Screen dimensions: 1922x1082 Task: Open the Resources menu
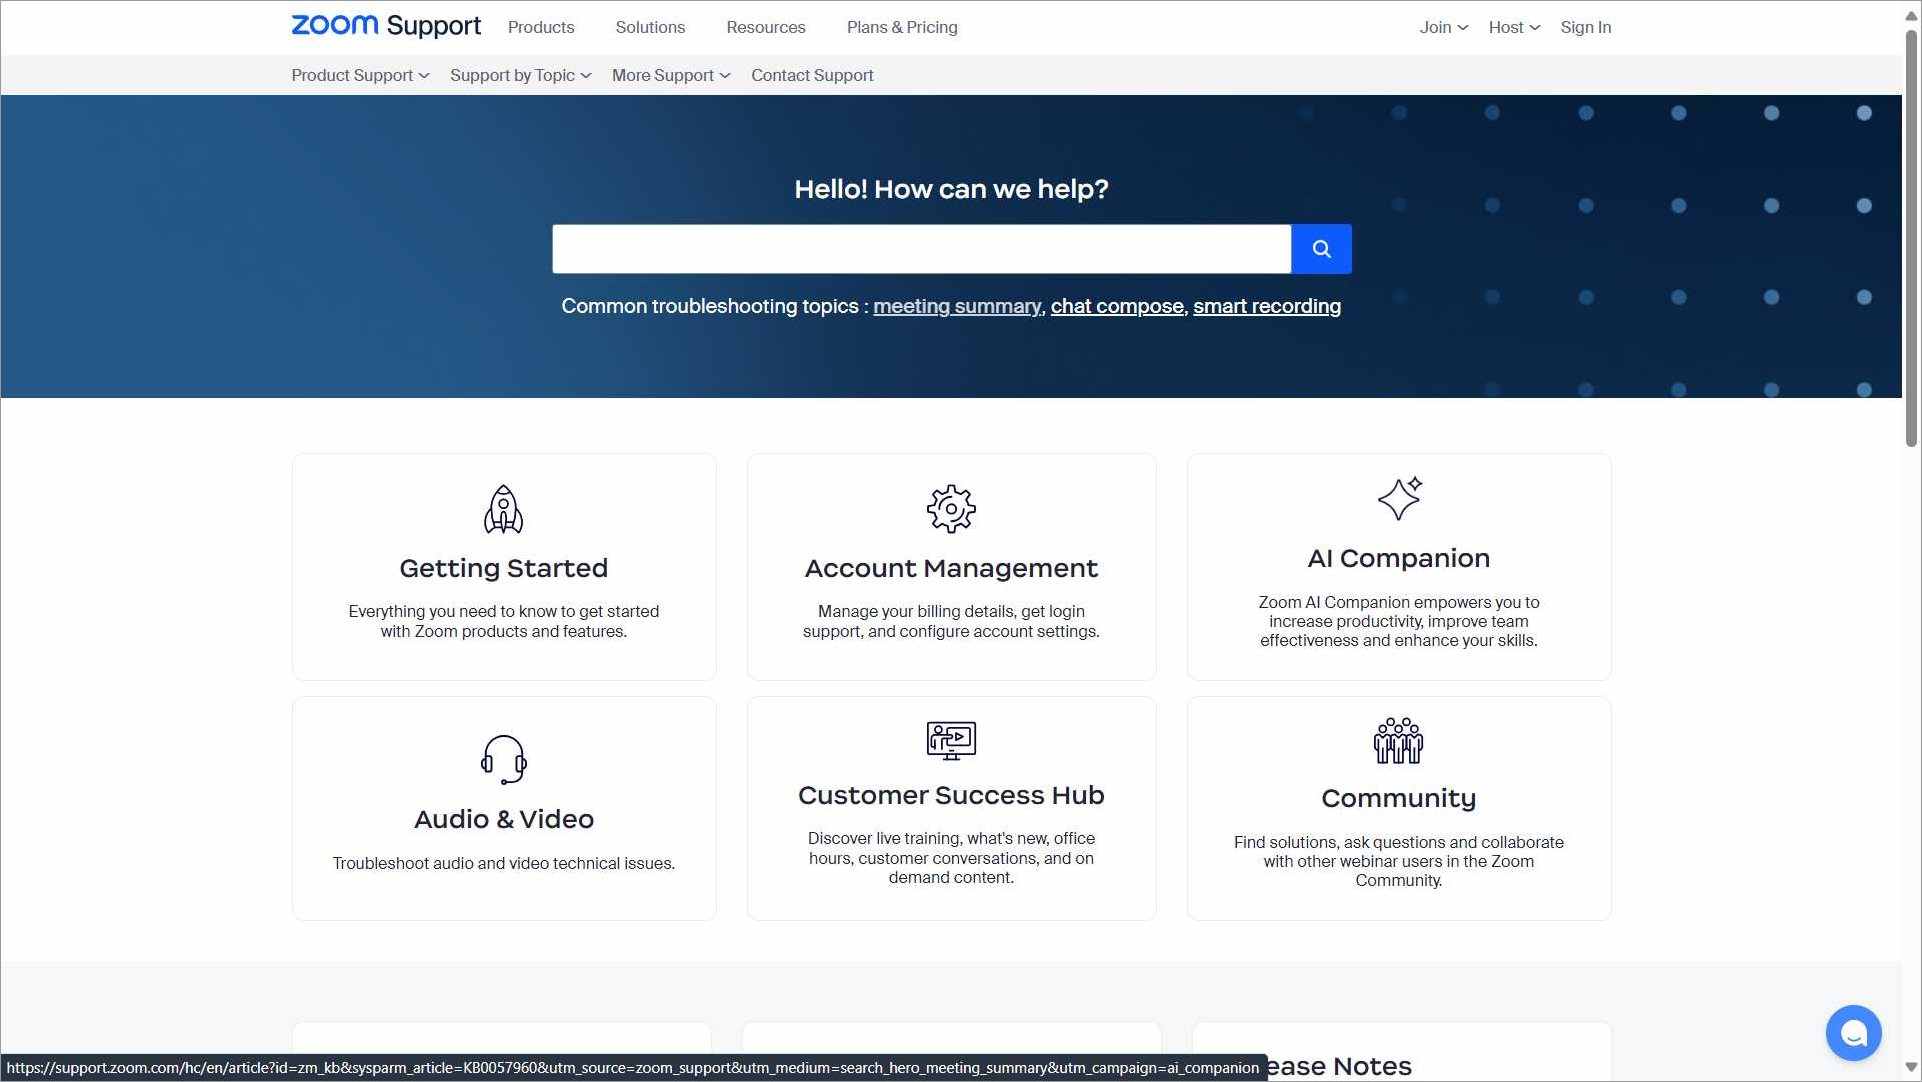click(x=766, y=27)
